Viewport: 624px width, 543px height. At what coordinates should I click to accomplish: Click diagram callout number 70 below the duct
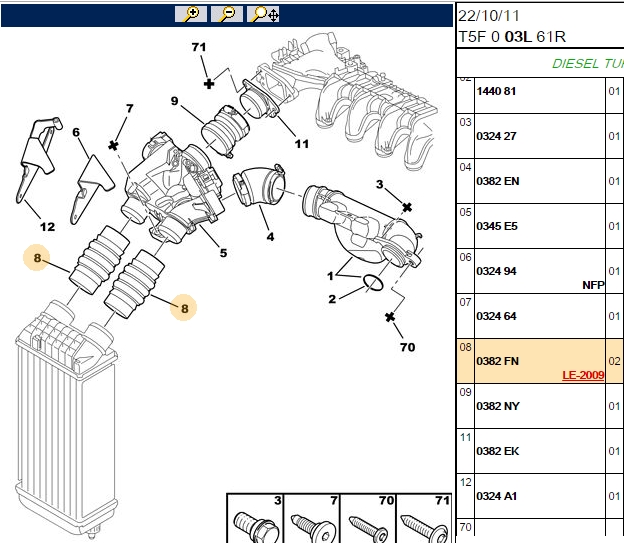(x=408, y=347)
